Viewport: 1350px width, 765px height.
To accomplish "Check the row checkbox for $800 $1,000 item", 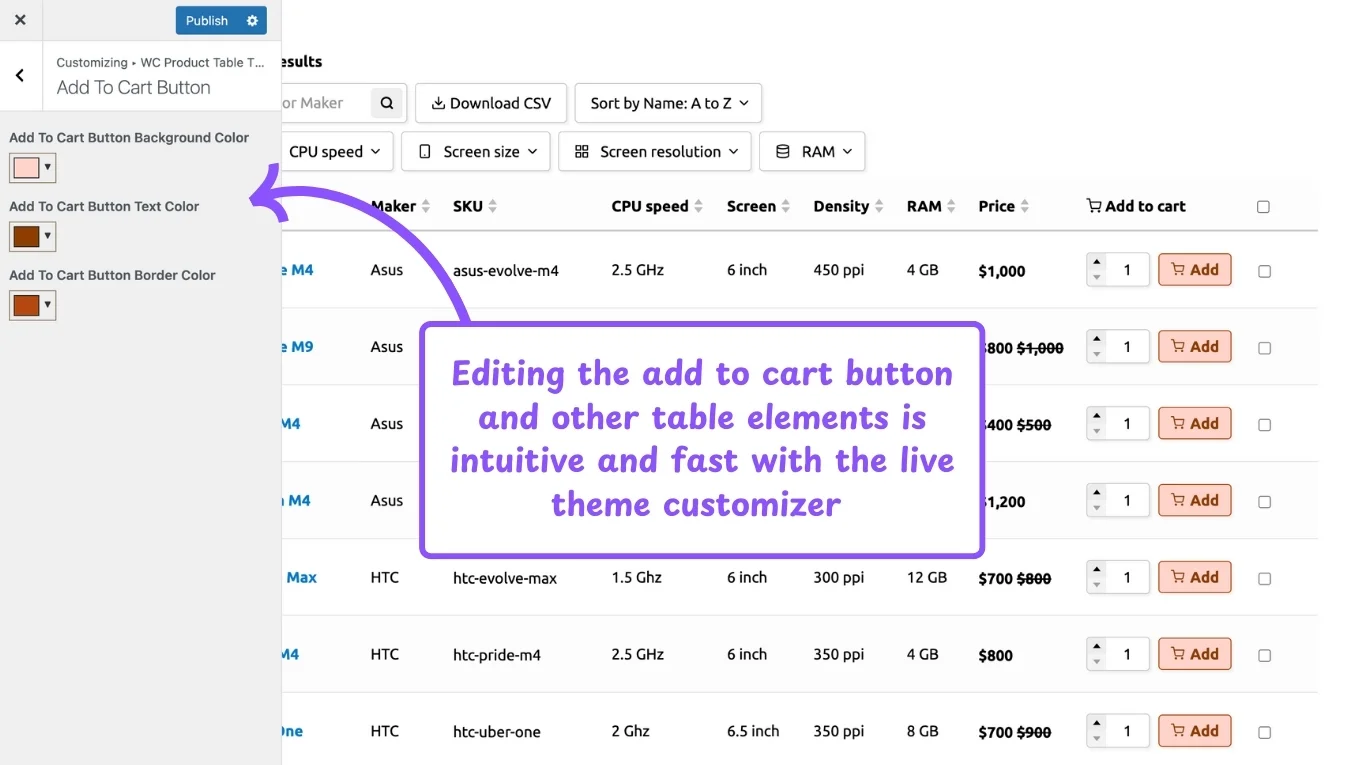I will [x=1264, y=348].
